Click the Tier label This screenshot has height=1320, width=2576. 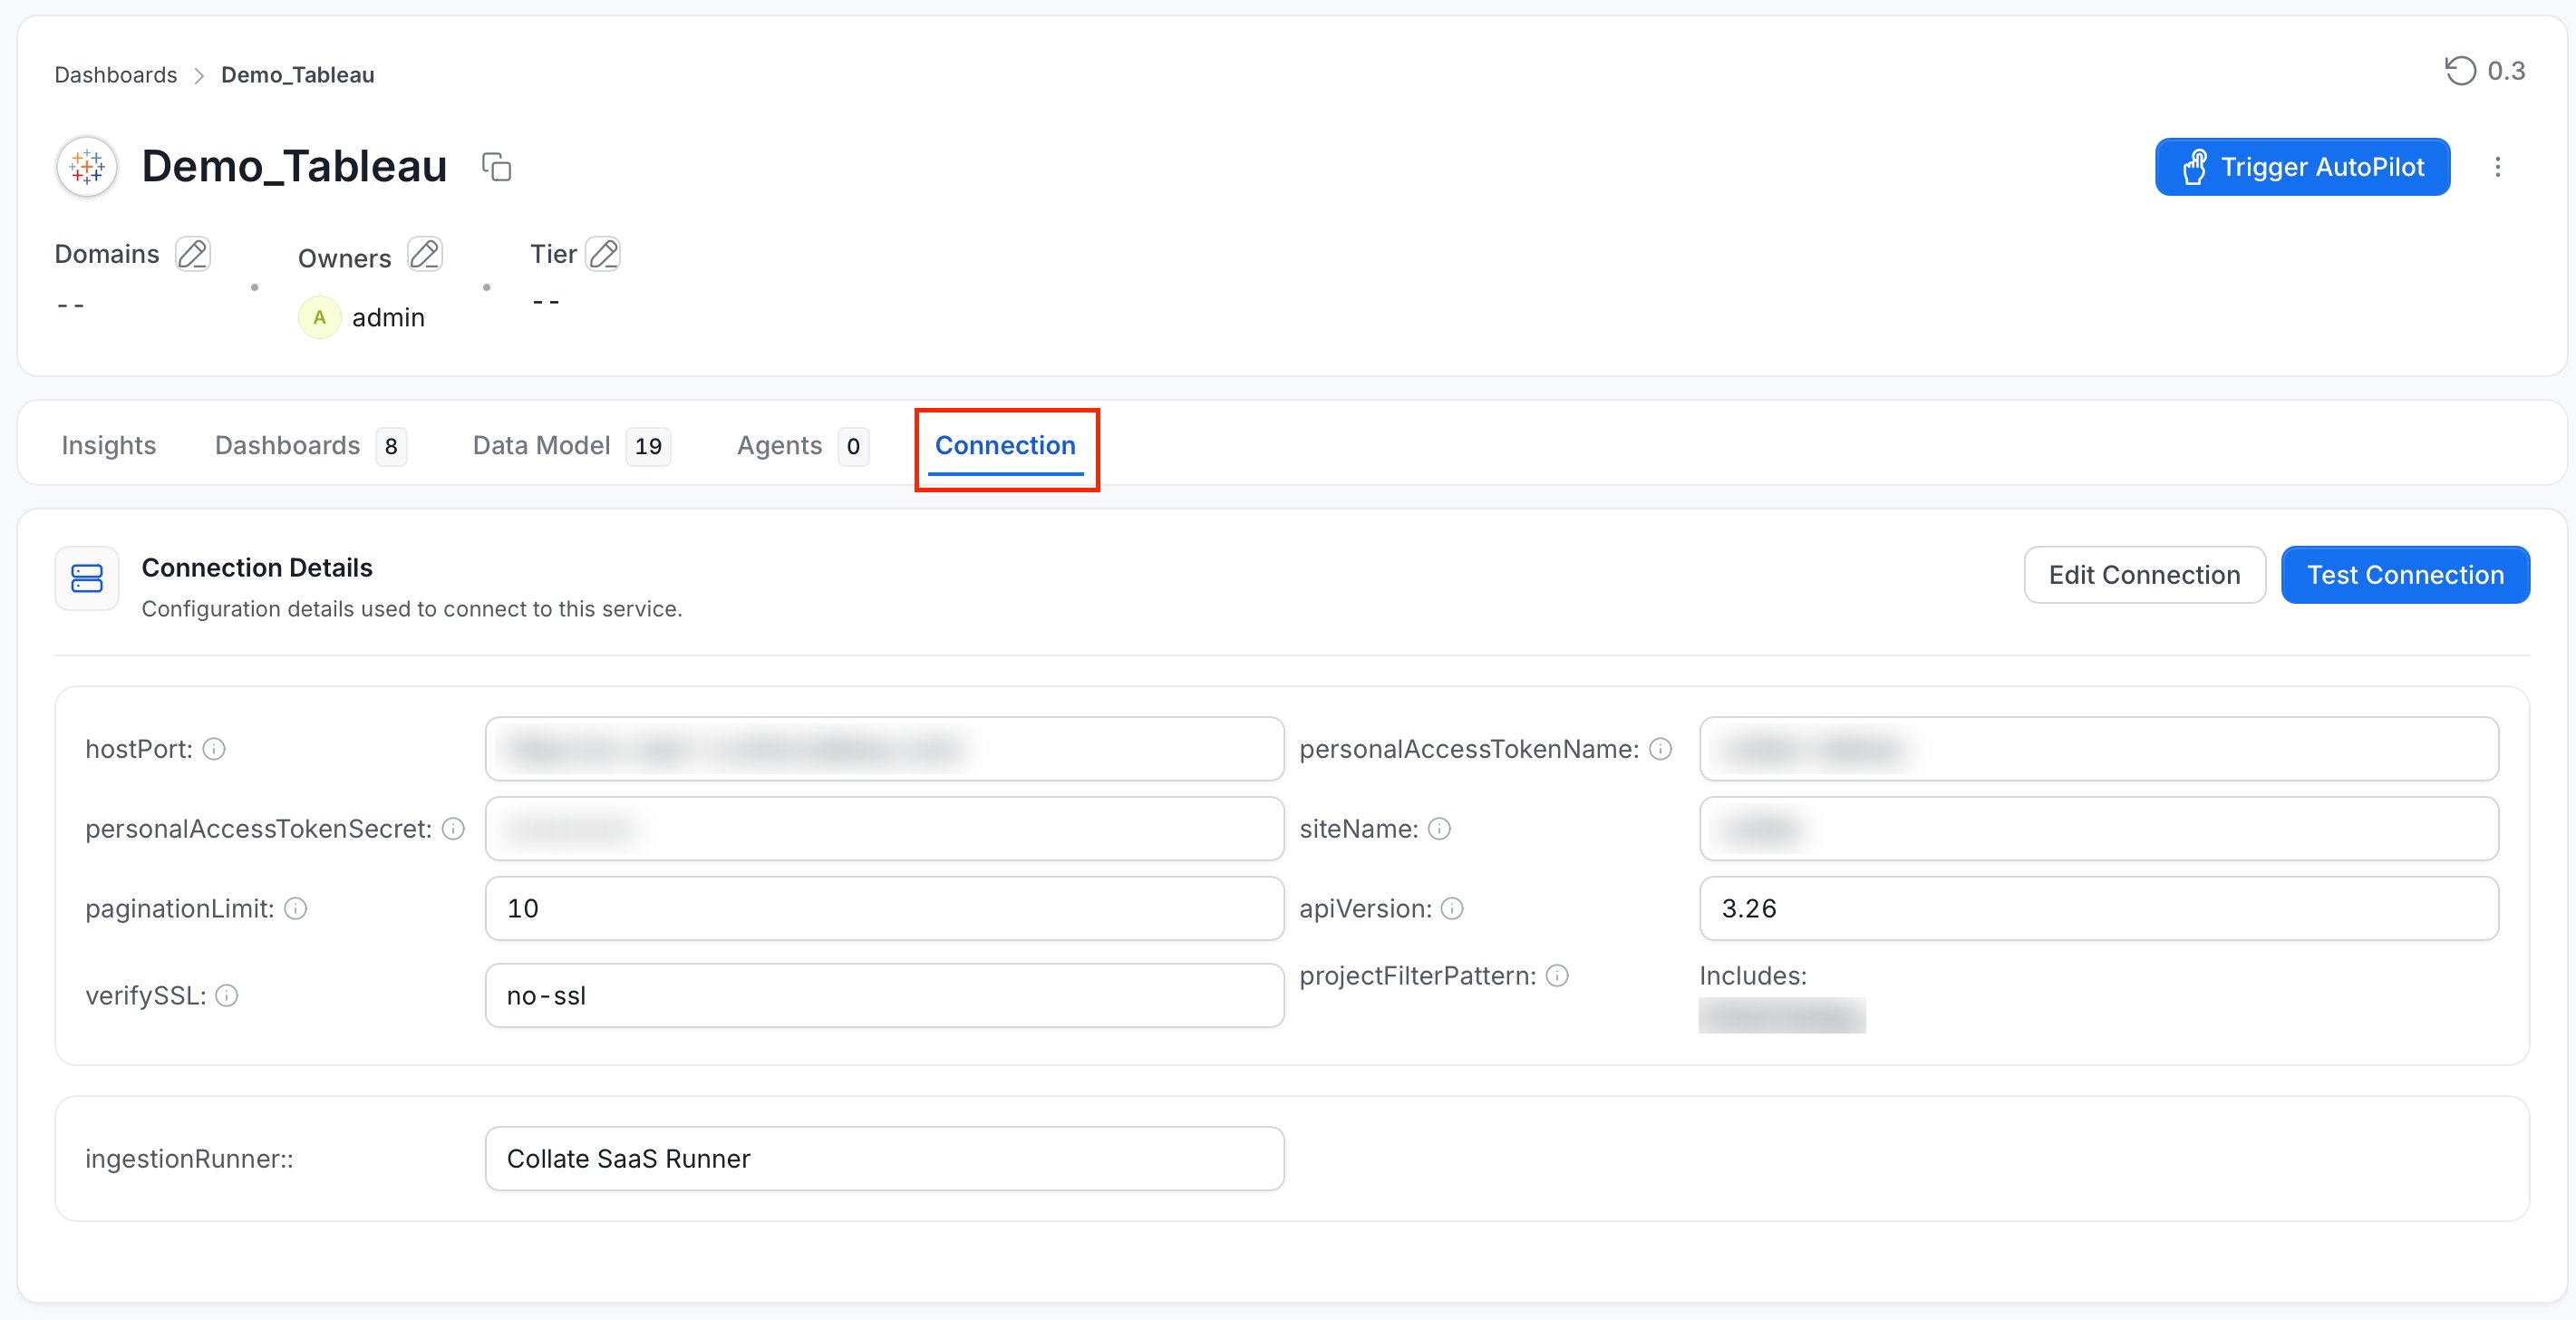553,254
